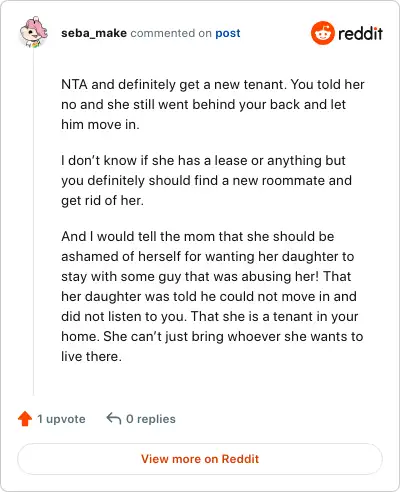Screen dimensions: 400x492
Task: Click the final line "live there."
Action: click(x=91, y=356)
